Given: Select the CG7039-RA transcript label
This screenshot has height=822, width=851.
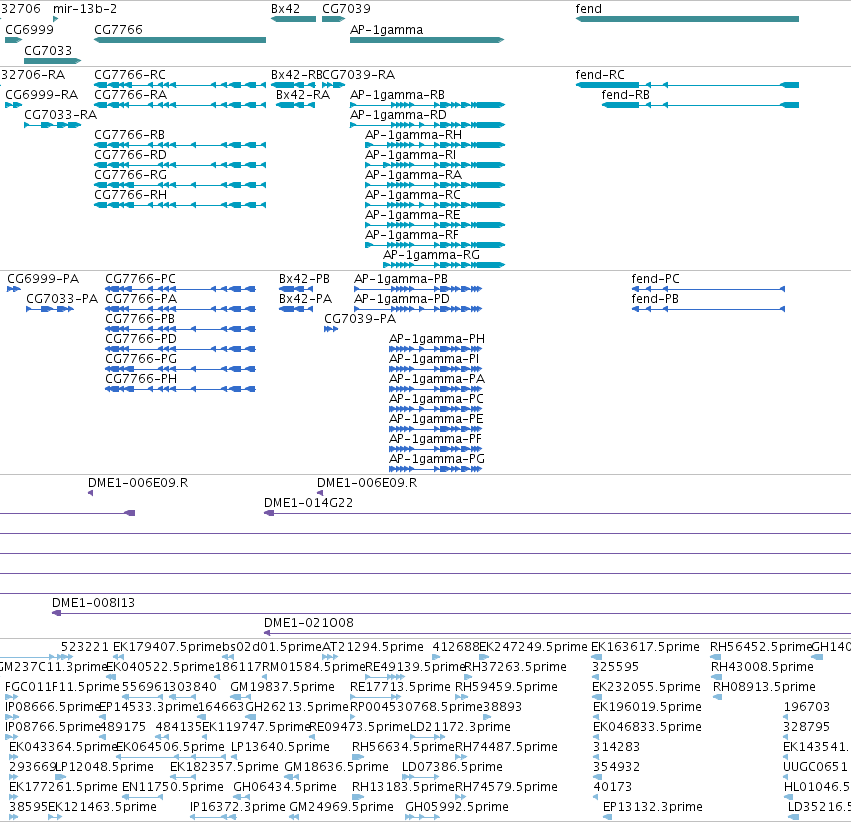Looking at the screenshot, I should click(358, 75).
